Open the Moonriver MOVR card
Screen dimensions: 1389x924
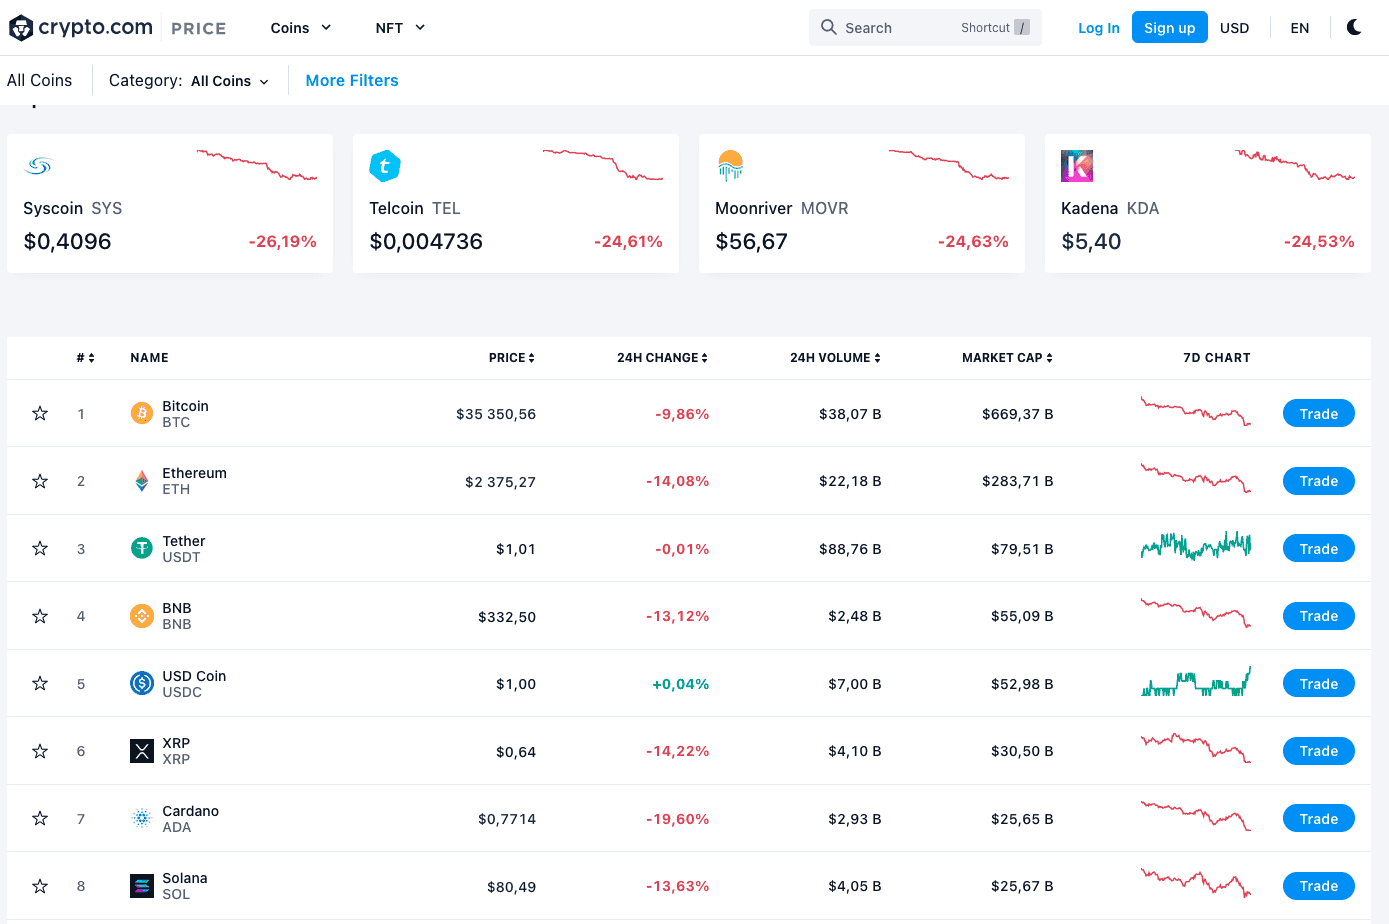click(x=862, y=203)
